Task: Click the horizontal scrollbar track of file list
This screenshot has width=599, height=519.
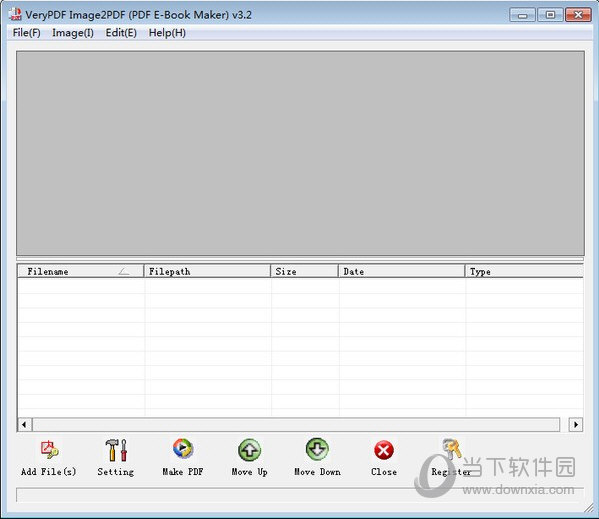Action: pos(296,424)
